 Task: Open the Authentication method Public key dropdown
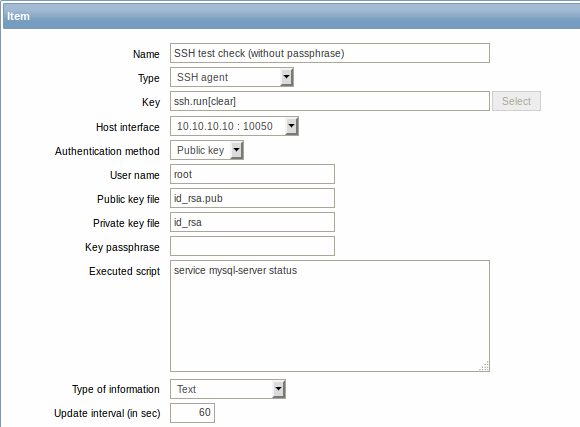pos(207,150)
